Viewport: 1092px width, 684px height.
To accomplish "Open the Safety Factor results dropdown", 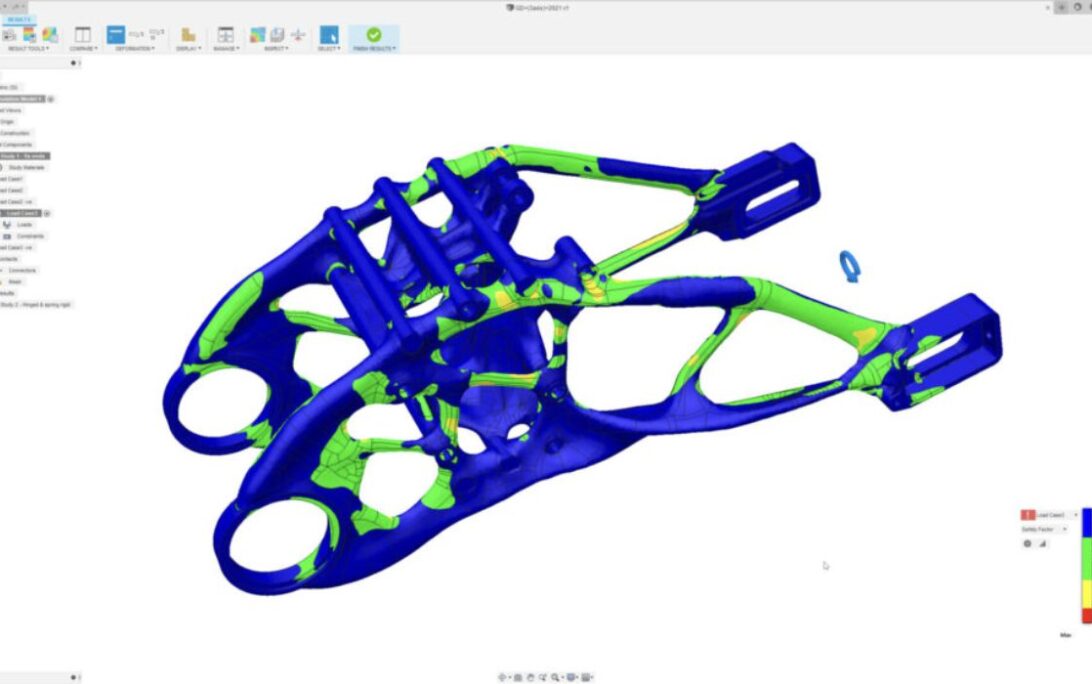I will coord(1065,528).
